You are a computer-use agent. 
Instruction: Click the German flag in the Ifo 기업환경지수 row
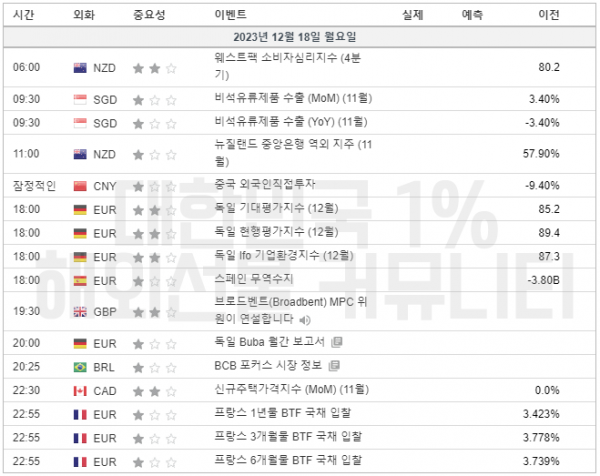pos(80,257)
